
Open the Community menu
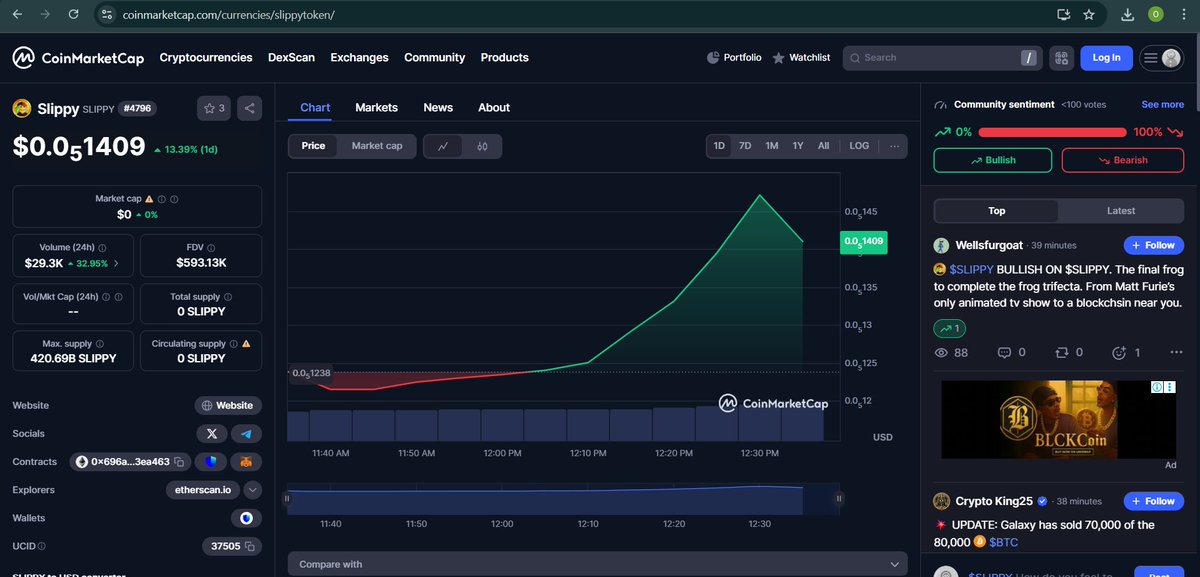[x=434, y=58]
